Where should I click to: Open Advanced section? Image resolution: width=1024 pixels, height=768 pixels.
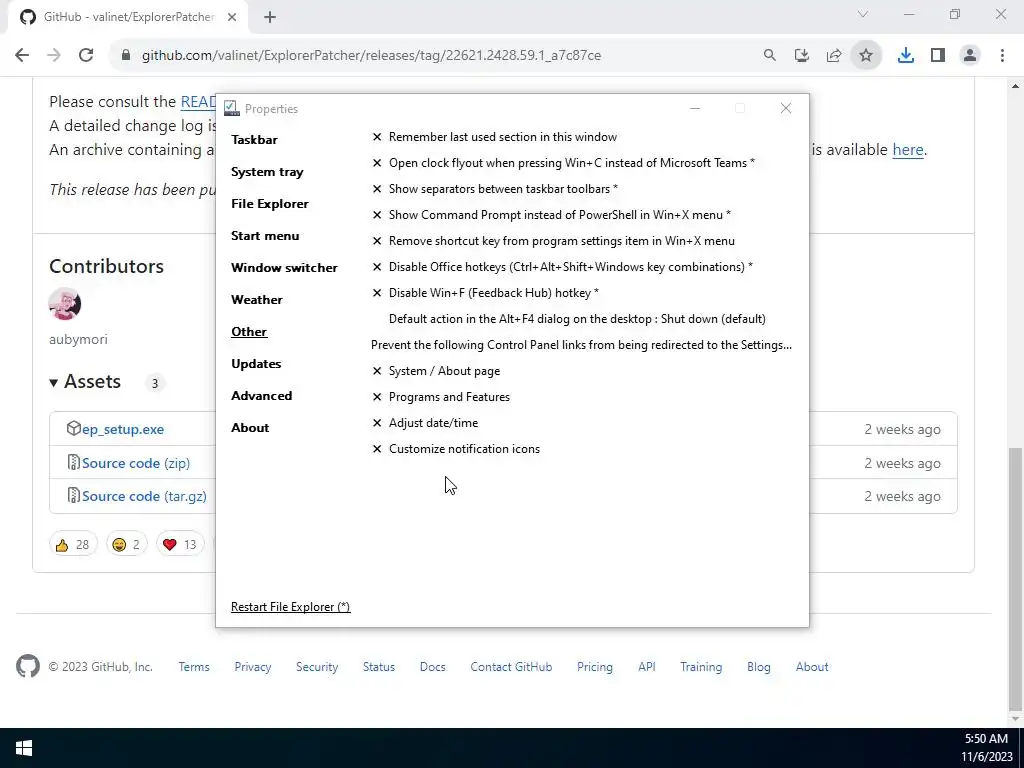point(261,396)
